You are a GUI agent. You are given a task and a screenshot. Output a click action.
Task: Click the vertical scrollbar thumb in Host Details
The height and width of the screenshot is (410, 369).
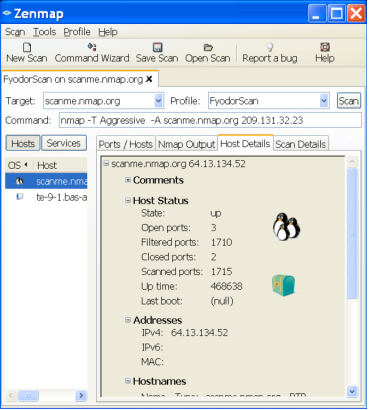tap(352, 233)
